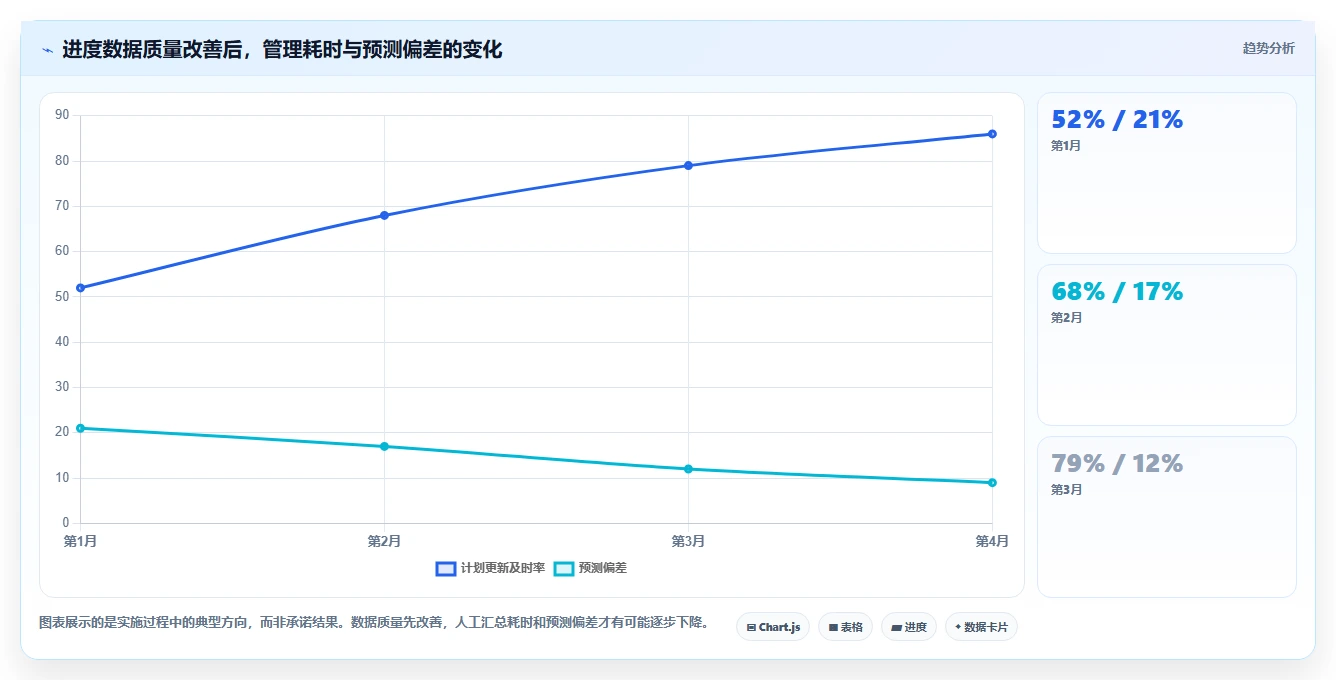
Task: Click the 第3月 caption in the third card
Action: (x=1066, y=490)
